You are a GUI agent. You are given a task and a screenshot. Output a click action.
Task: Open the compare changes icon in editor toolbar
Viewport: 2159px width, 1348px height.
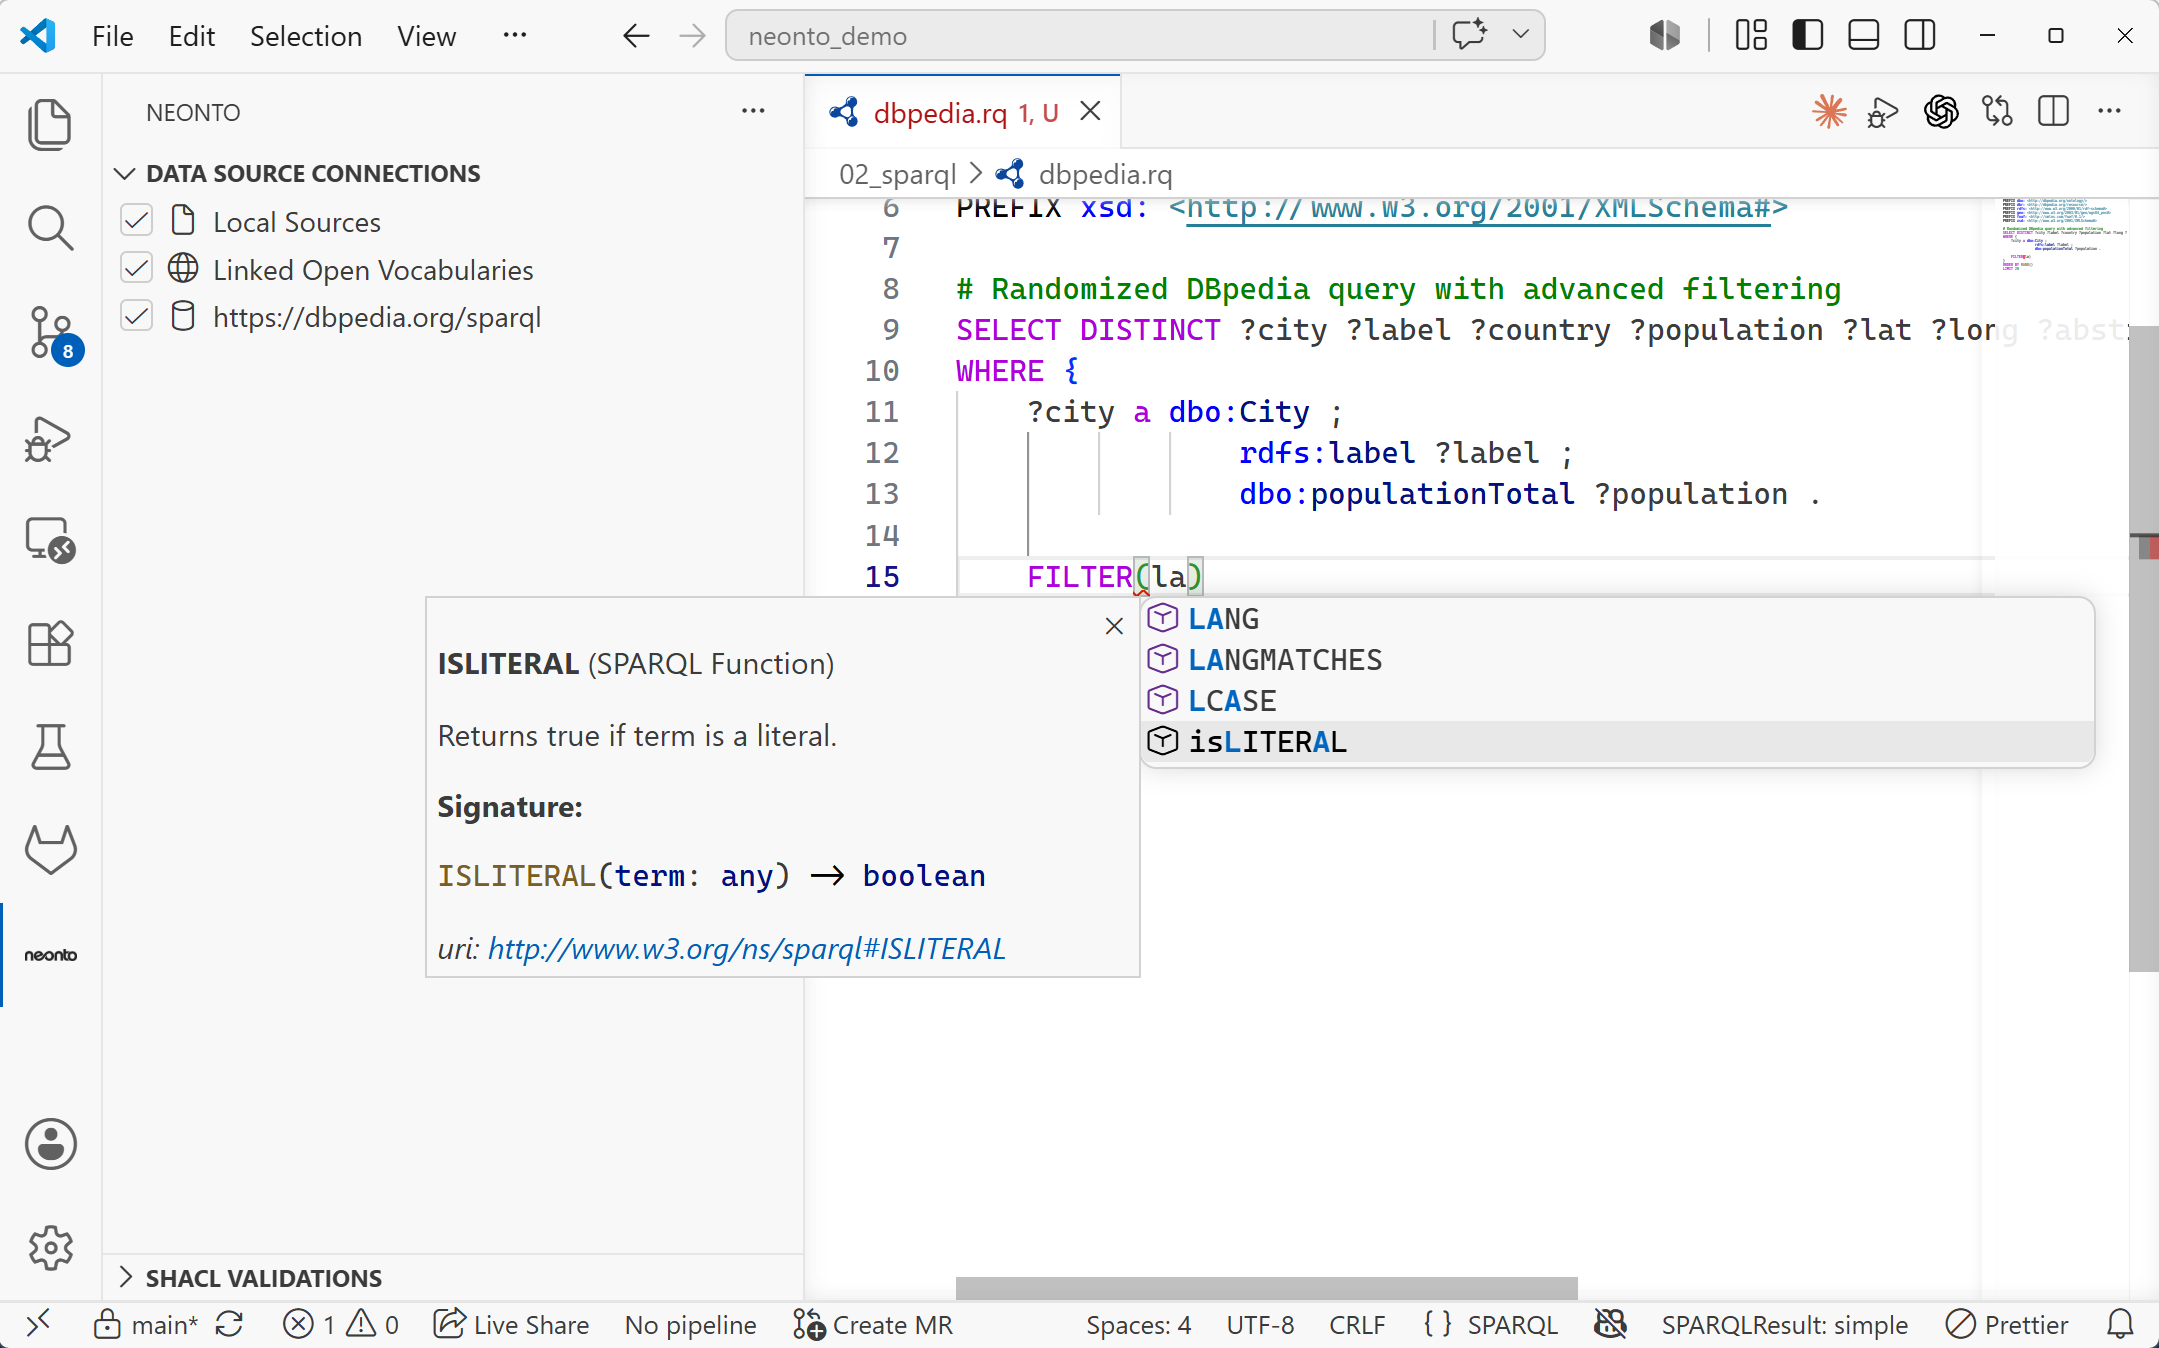[1997, 111]
